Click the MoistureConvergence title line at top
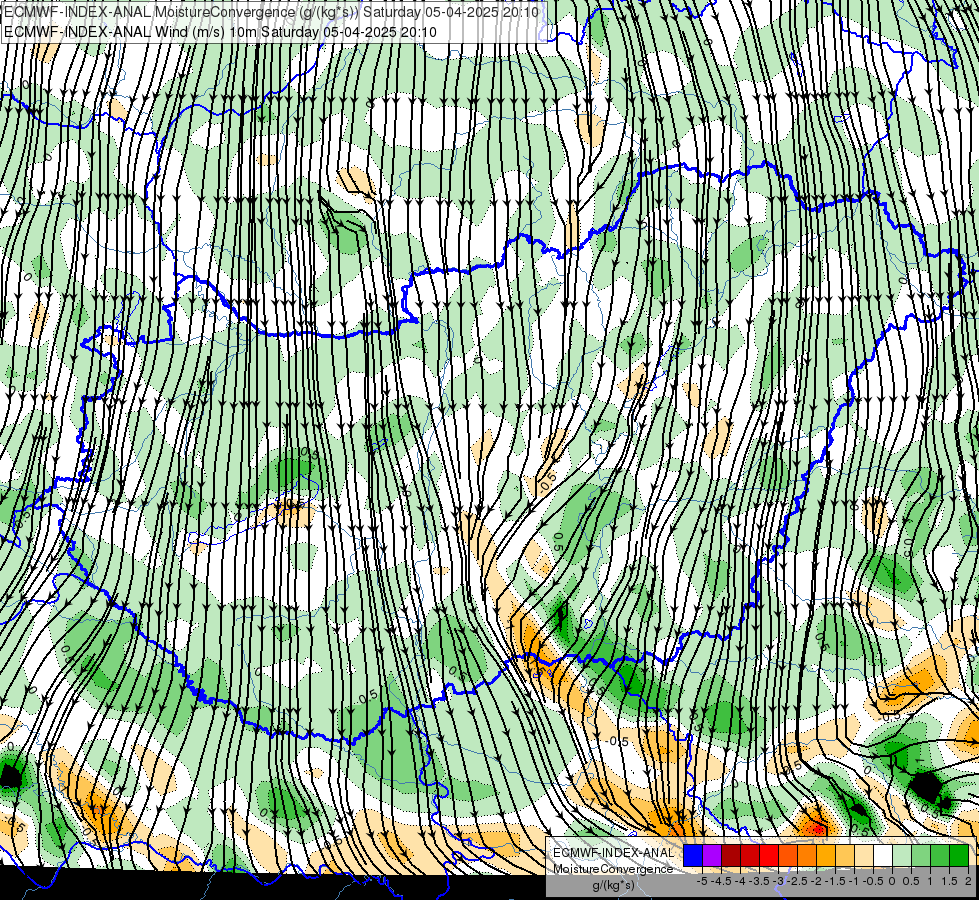This screenshot has height=900, width=979. (272, 12)
